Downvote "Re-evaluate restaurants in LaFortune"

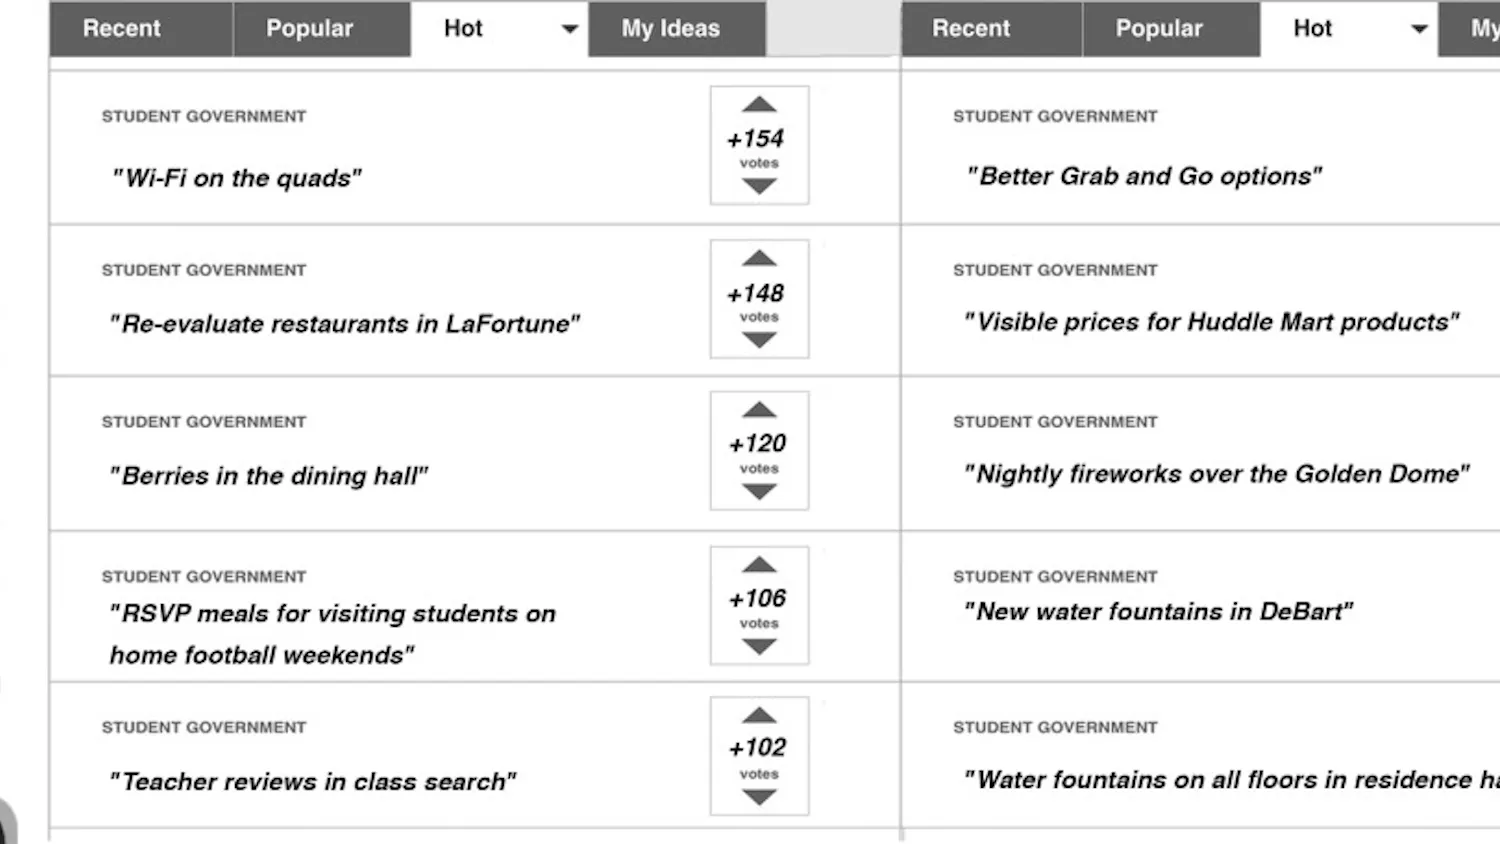(x=759, y=340)
